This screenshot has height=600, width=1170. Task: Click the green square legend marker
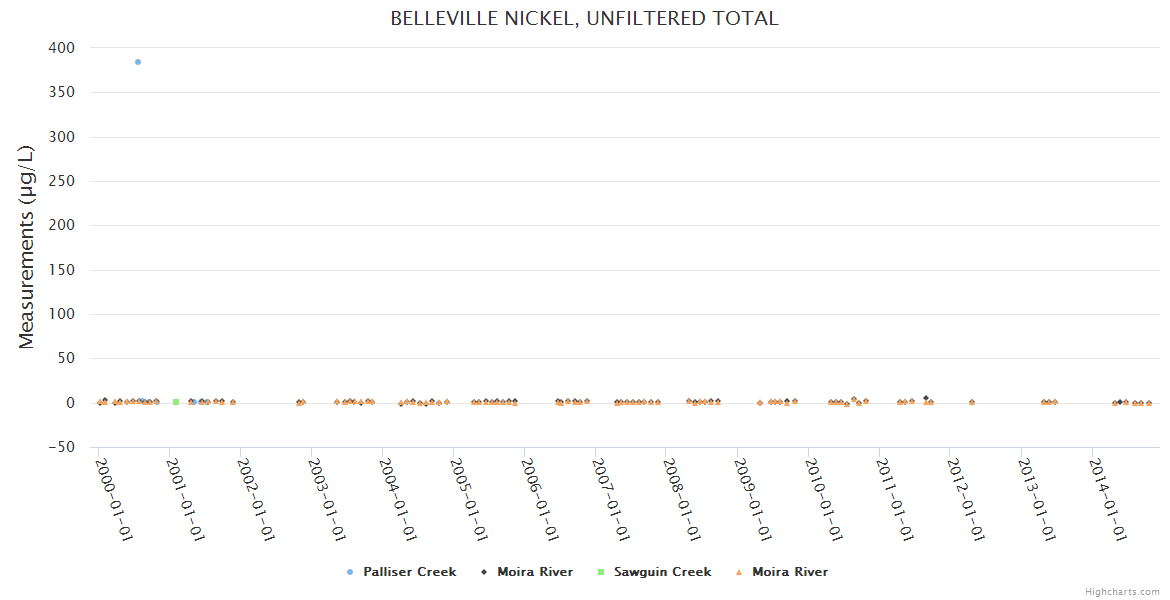(x=601, y=572)
